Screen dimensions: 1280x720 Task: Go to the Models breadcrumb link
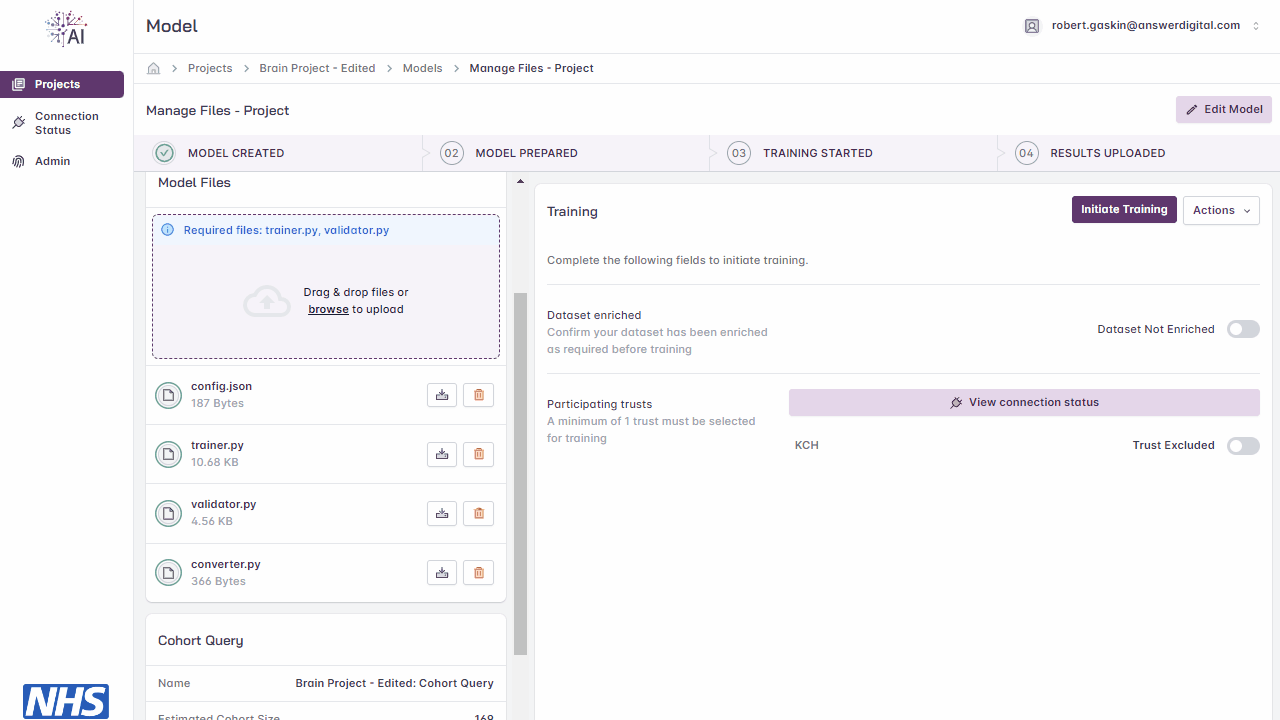422,68
